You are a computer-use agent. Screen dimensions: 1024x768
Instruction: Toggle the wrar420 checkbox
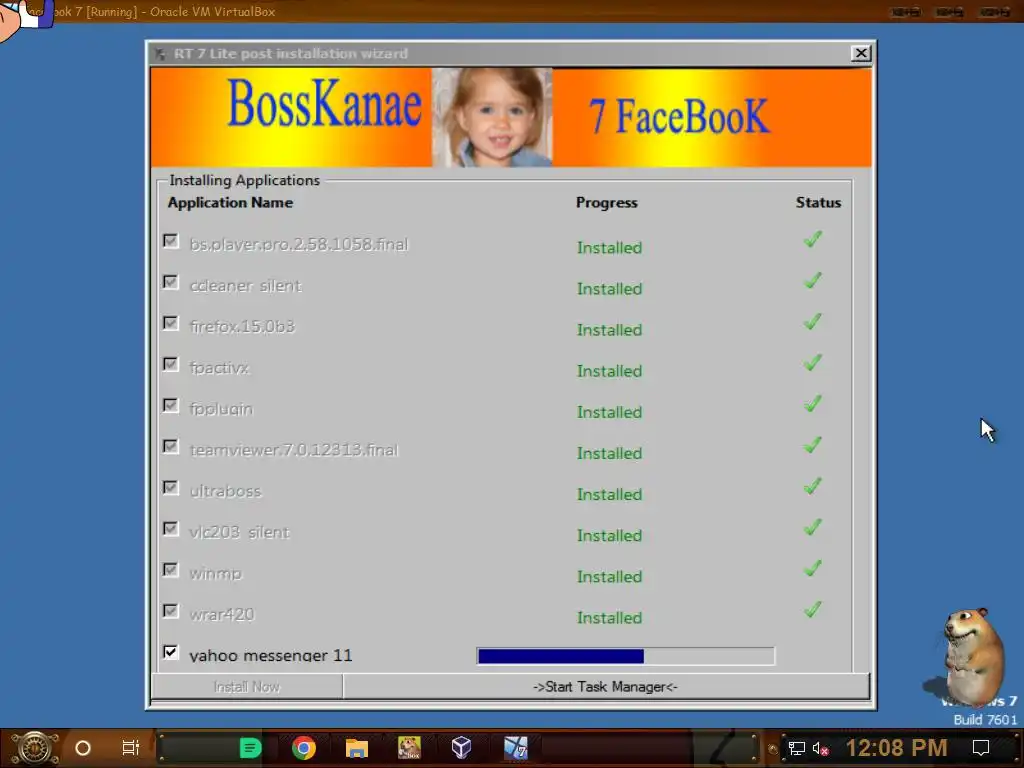[170, 611]
